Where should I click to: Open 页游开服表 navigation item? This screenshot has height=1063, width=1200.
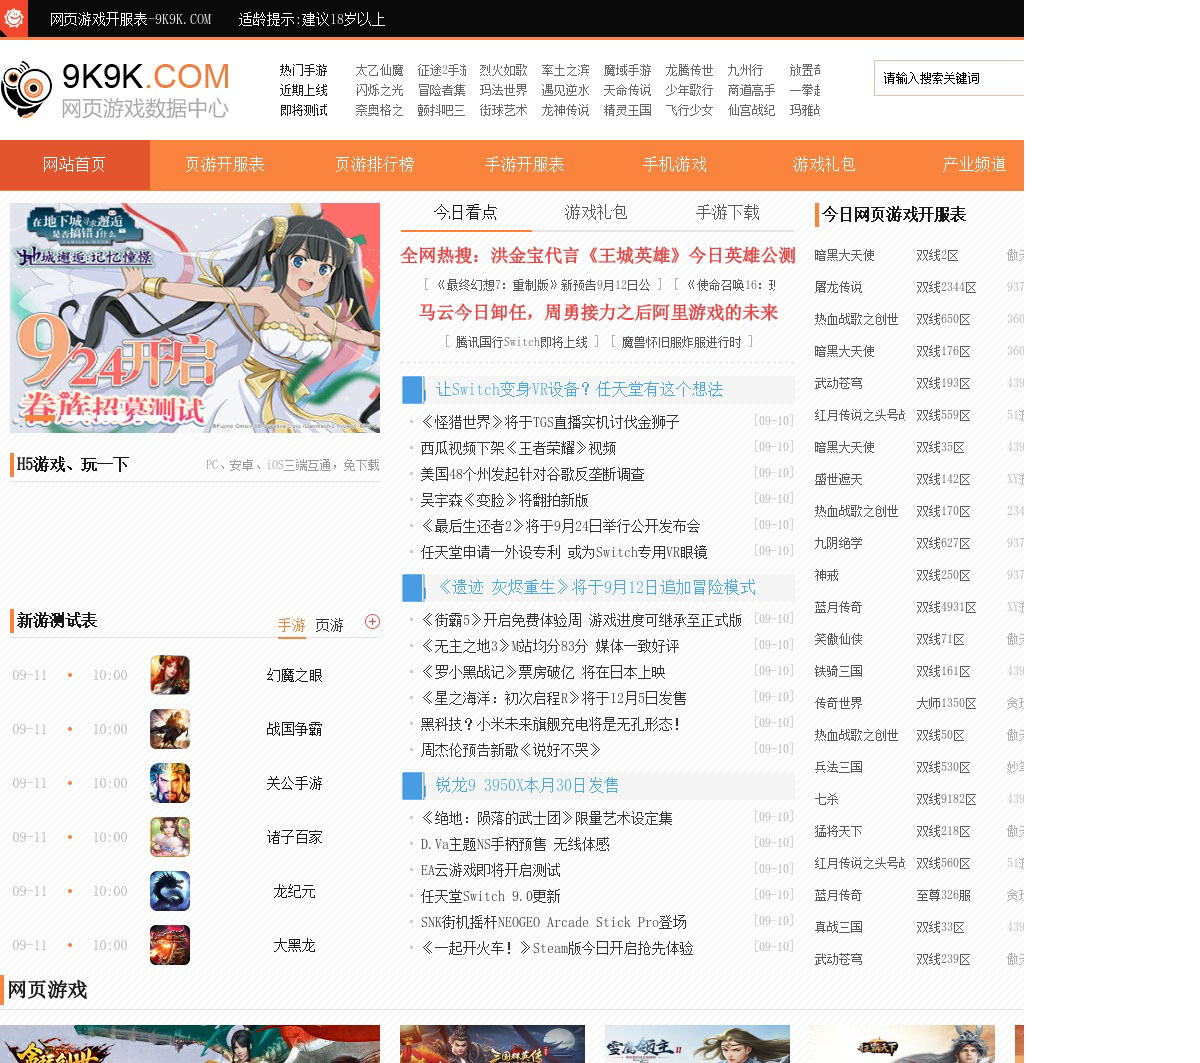pyautogui.click(x=225, y=165)
